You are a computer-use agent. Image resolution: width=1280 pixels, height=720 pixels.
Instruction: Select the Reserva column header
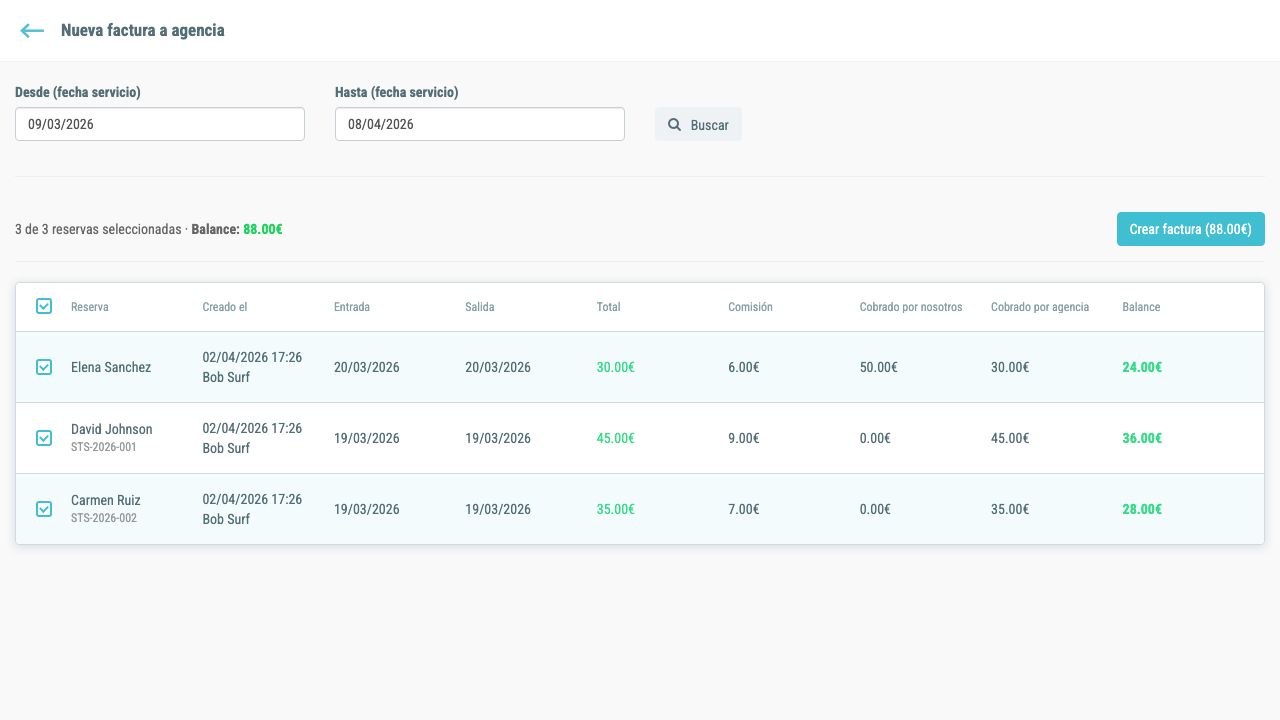(90, 307)
